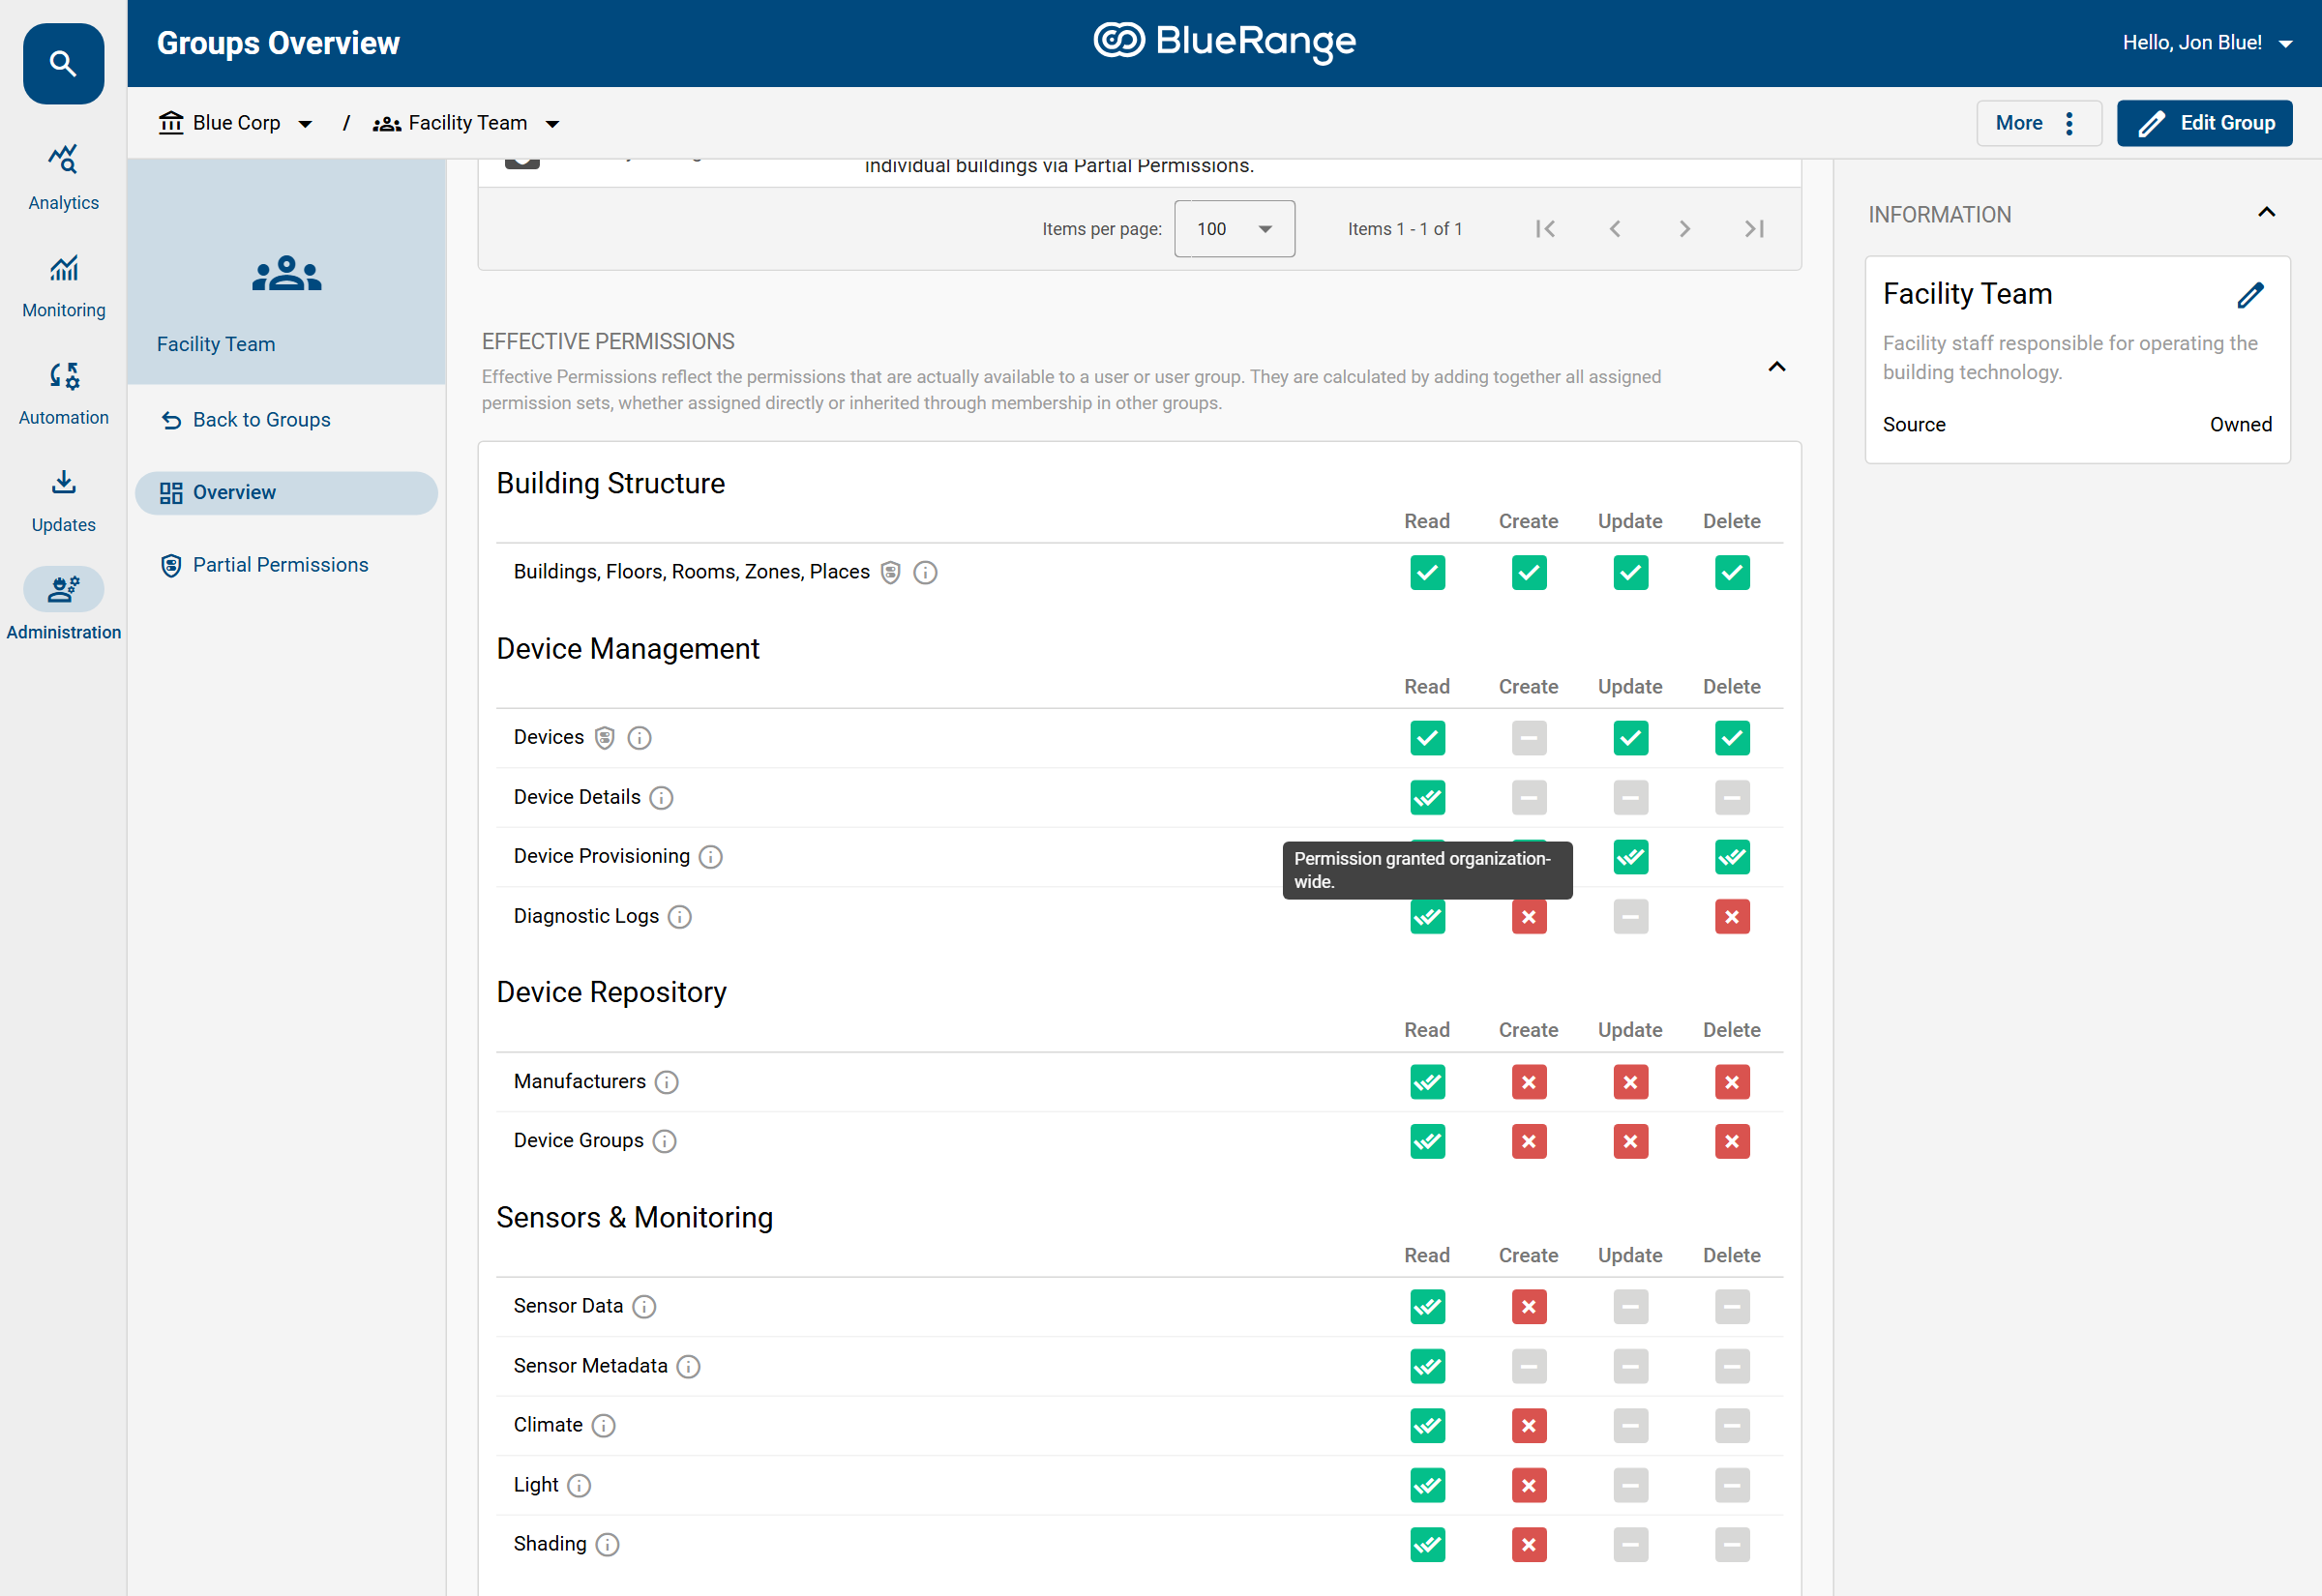Click info icon next to Device Provisioning
Screen dimensions: 2322x1596
(x=710, y=857)
